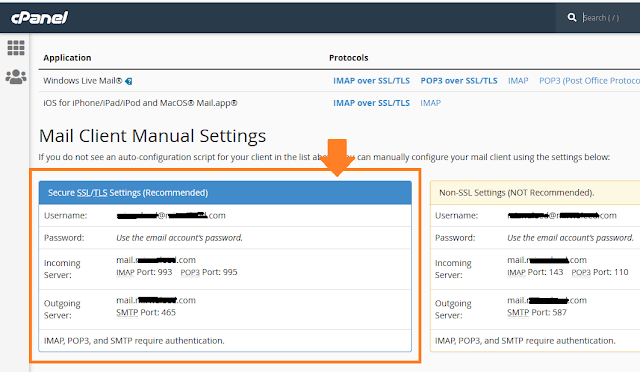Image resolution: width=640 pixels, height=372 pixels.
Task: Click the cPanel logo
Action: tap(39, 18)
